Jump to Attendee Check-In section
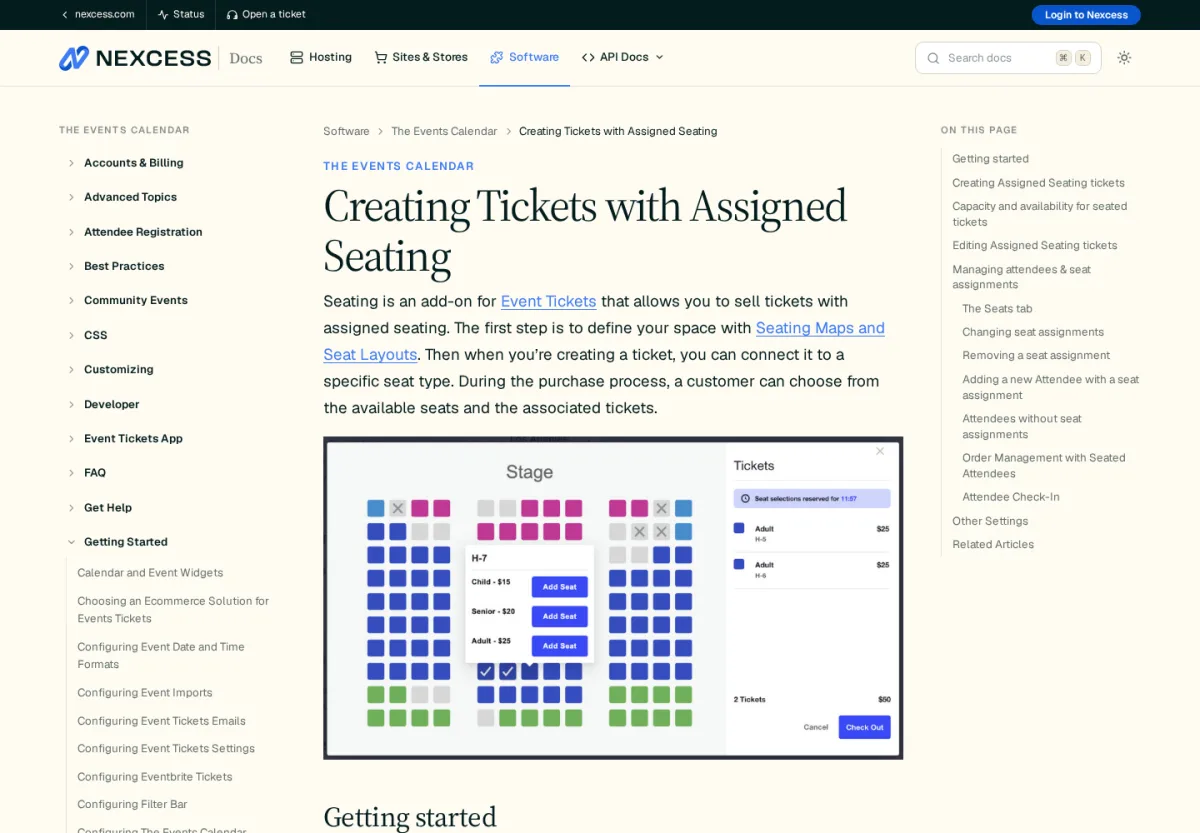The width and height of the screenshot is (1200, 833). pyautogui.click(x=1011, y=497)
